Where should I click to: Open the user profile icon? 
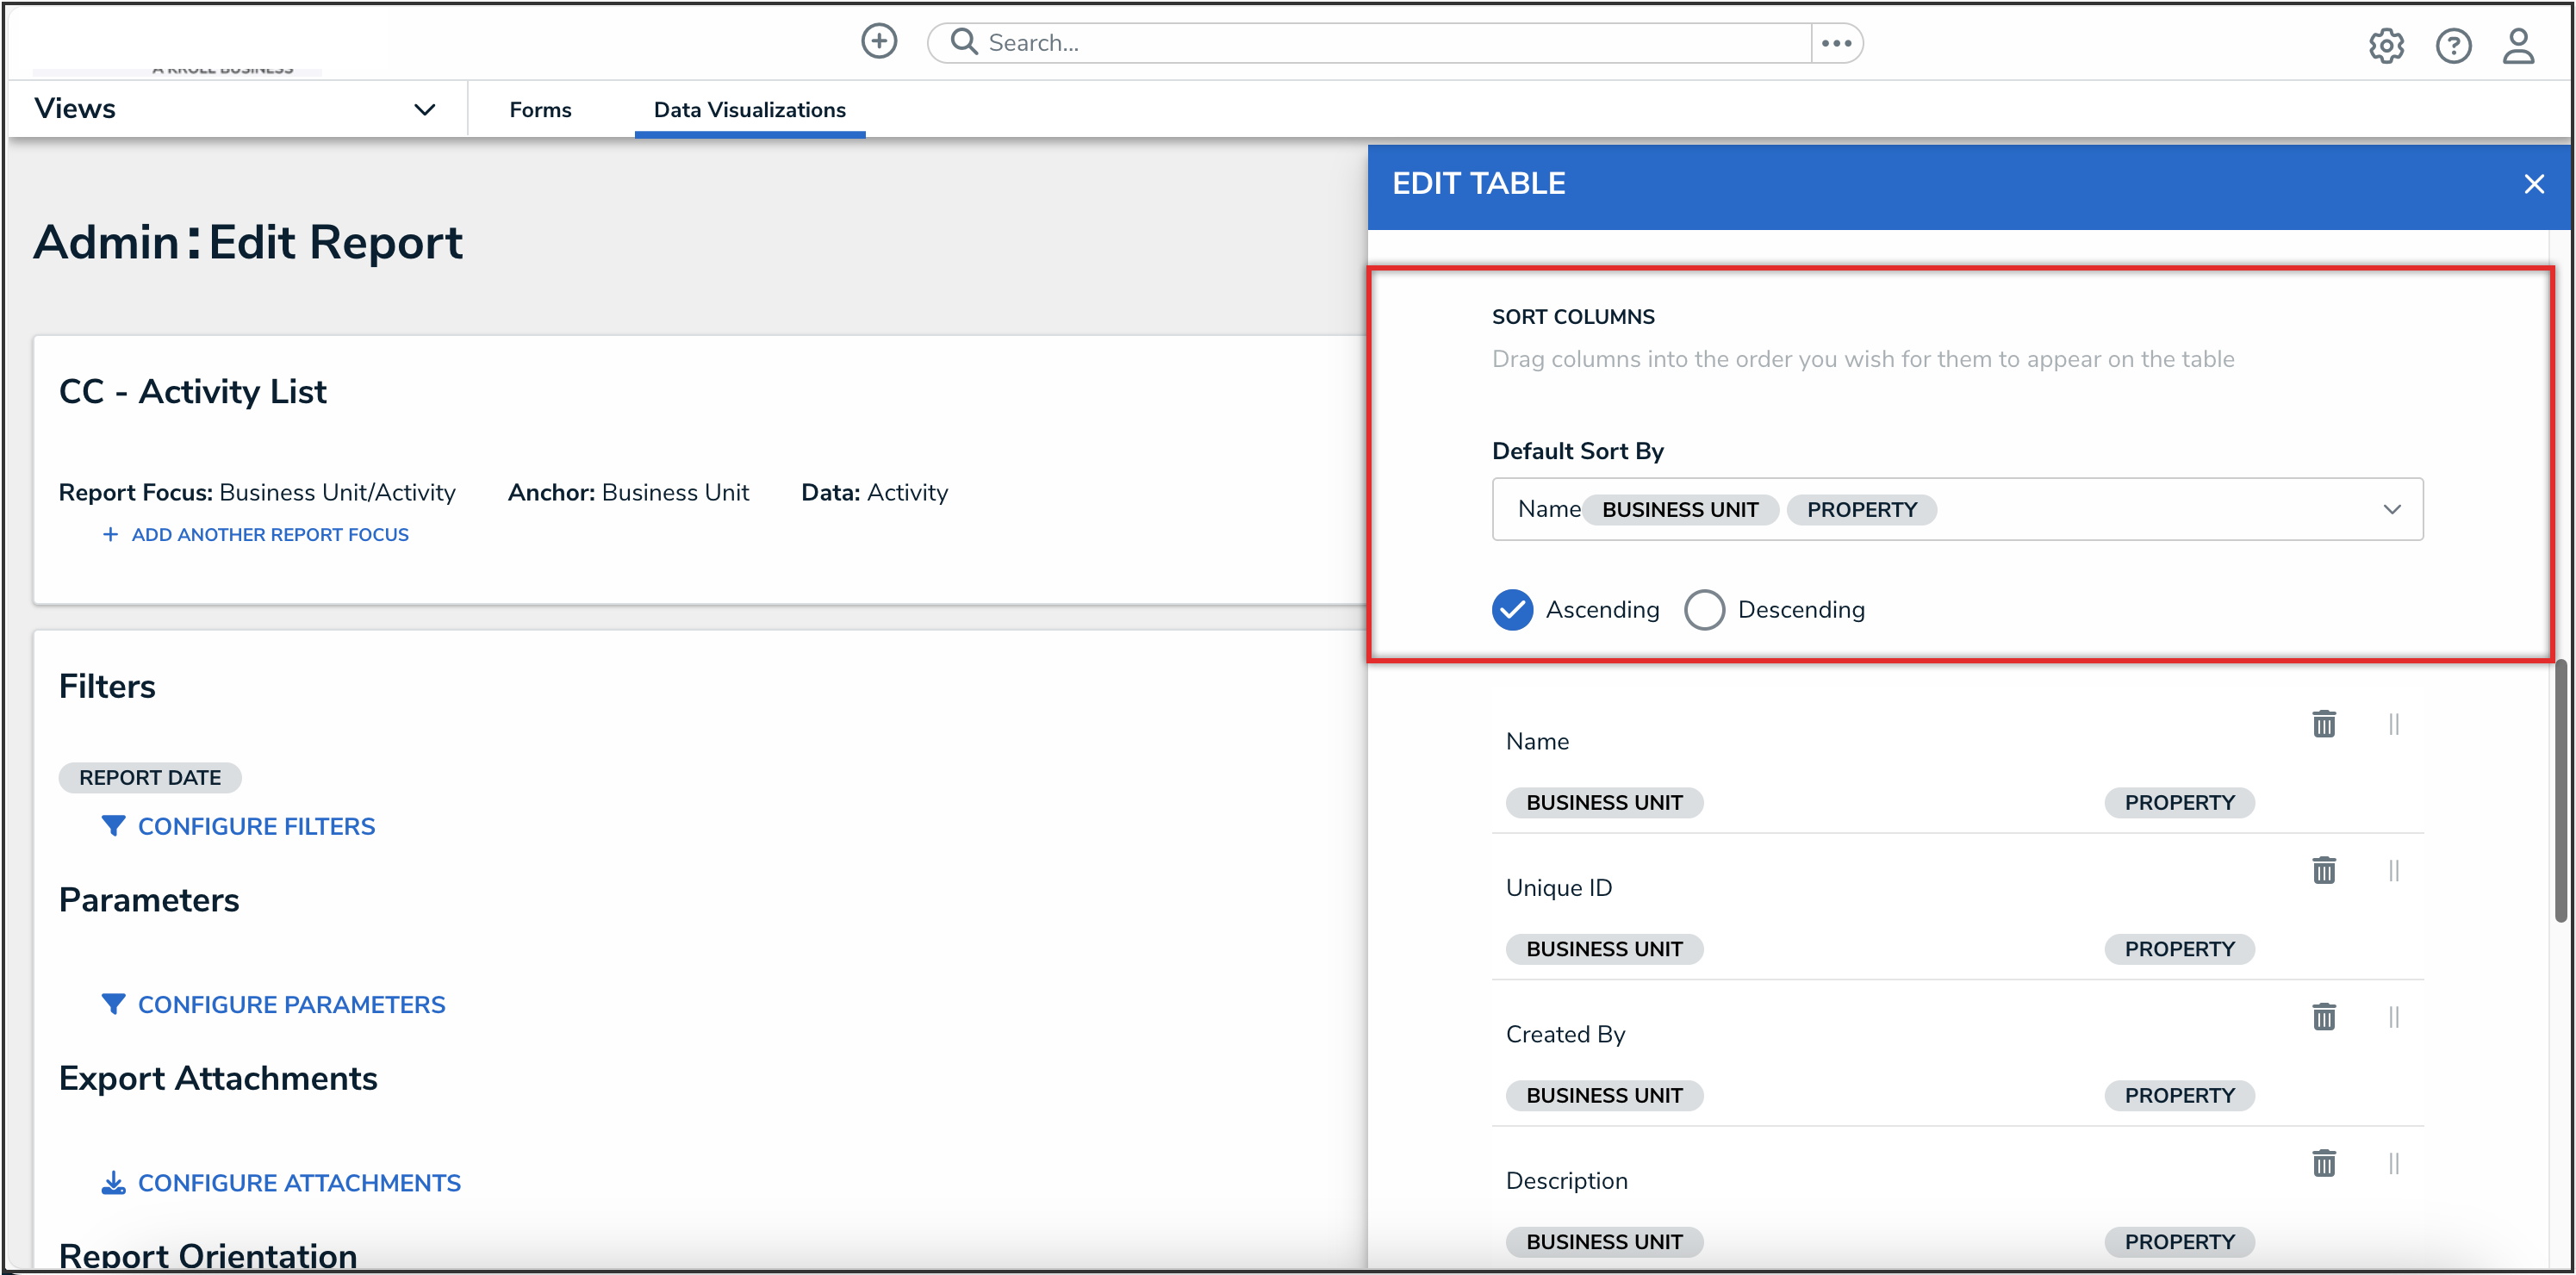(2517, 45)
